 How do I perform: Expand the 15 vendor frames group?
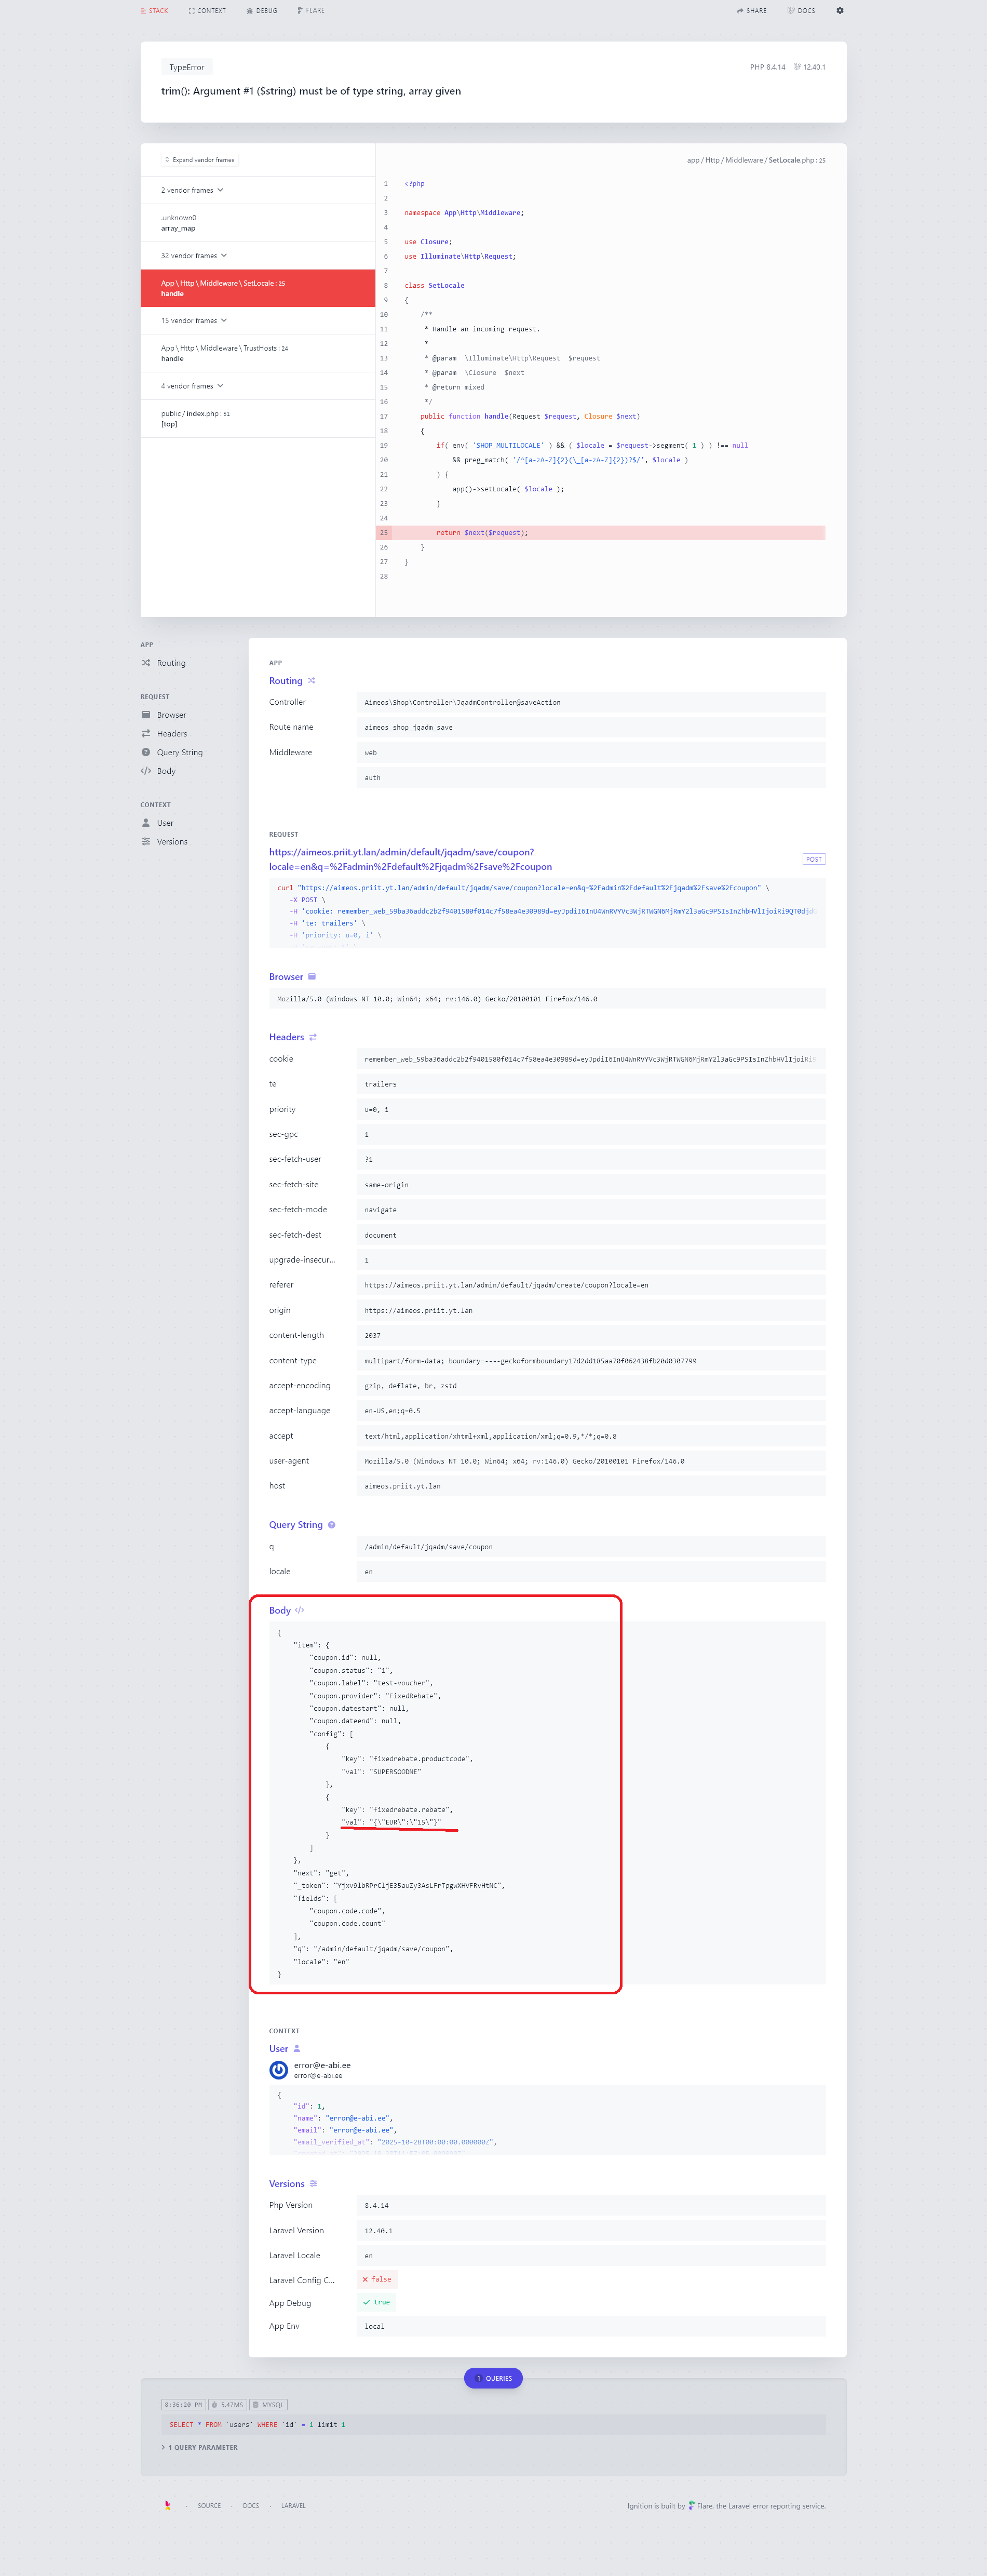[x=194, y=321]
